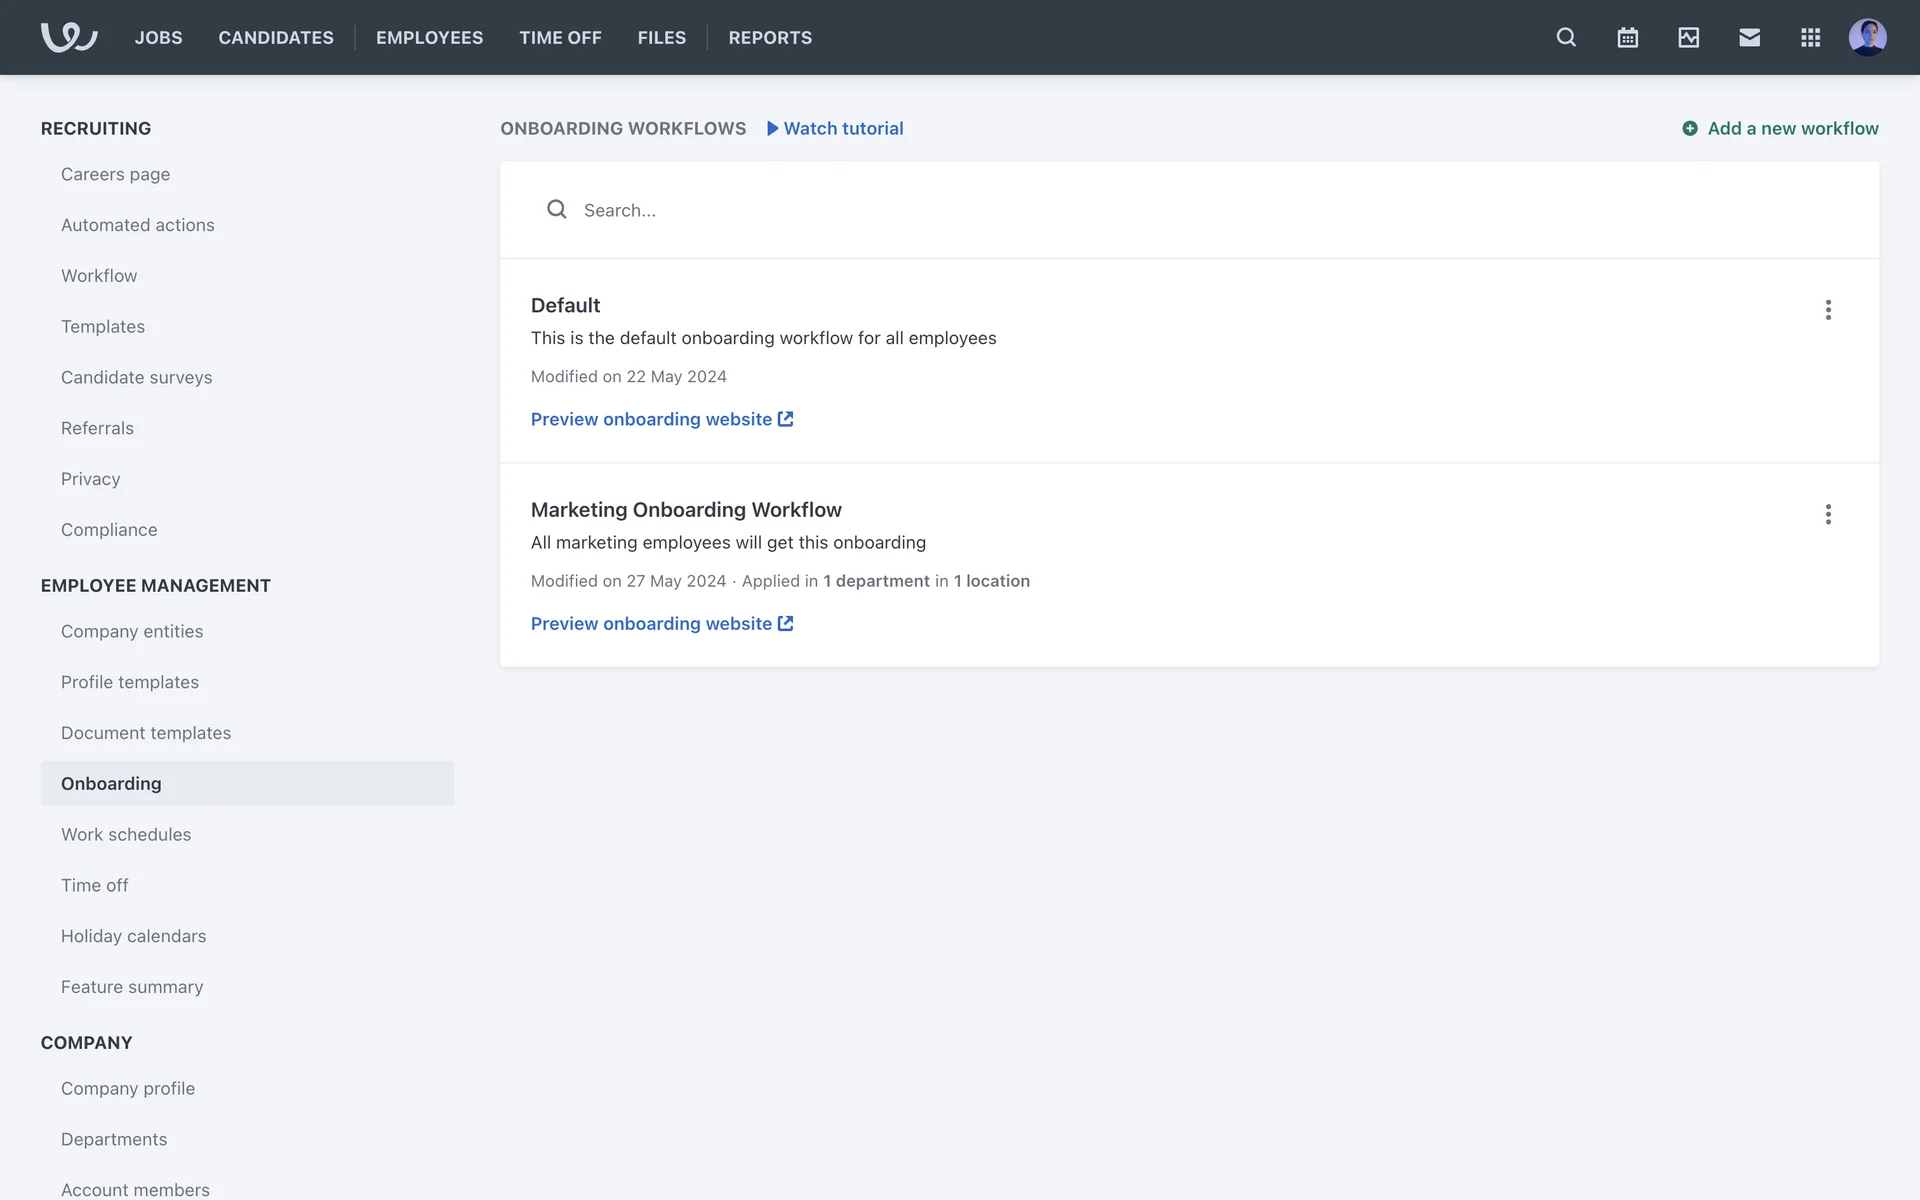Image resolution: width=1920 pixels, height=1200 pixels.
Task: Open the mail inbox icon
Action: click(1749, 37)
